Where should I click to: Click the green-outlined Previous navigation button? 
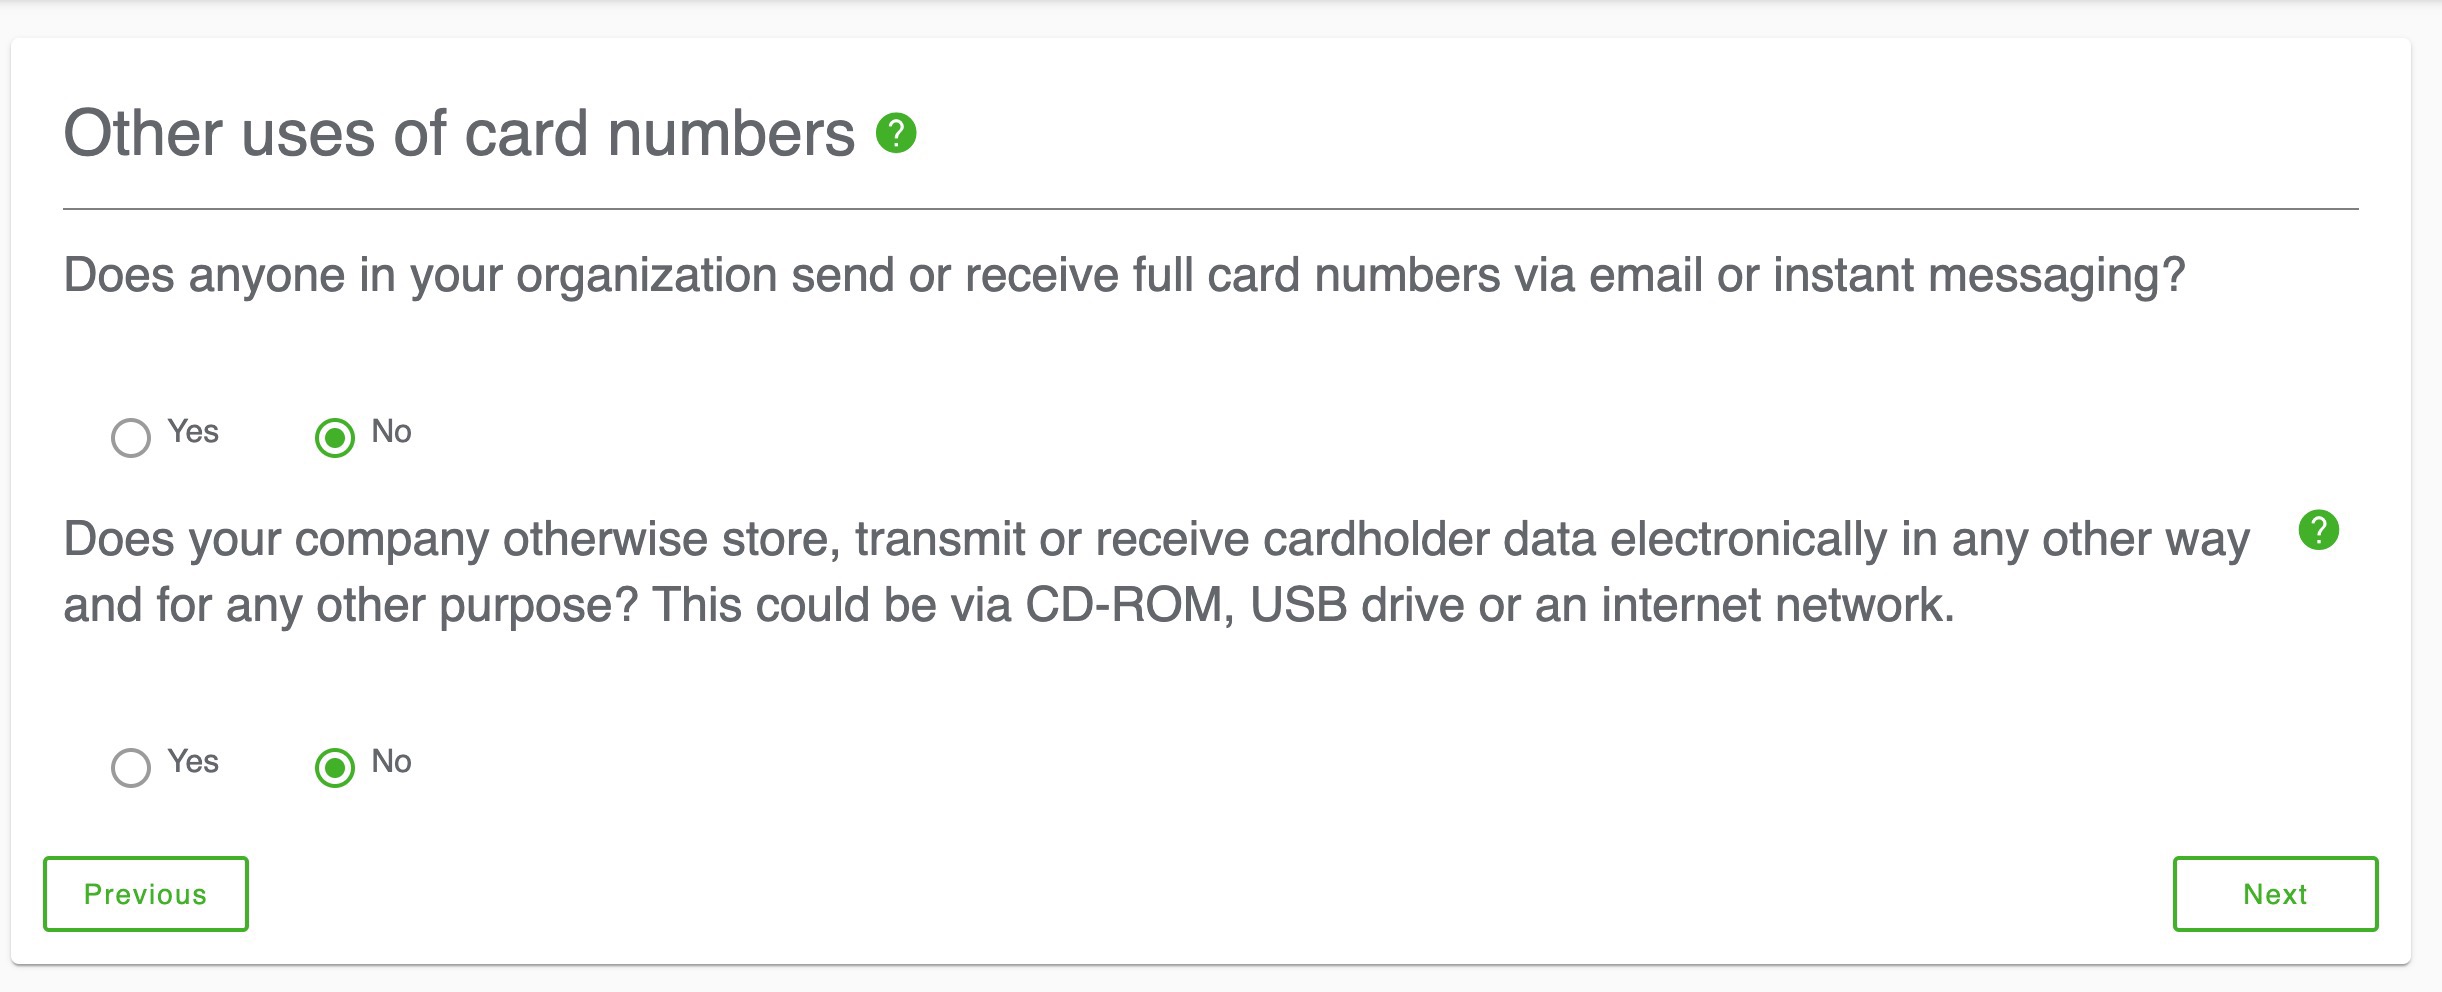(146, 894)
